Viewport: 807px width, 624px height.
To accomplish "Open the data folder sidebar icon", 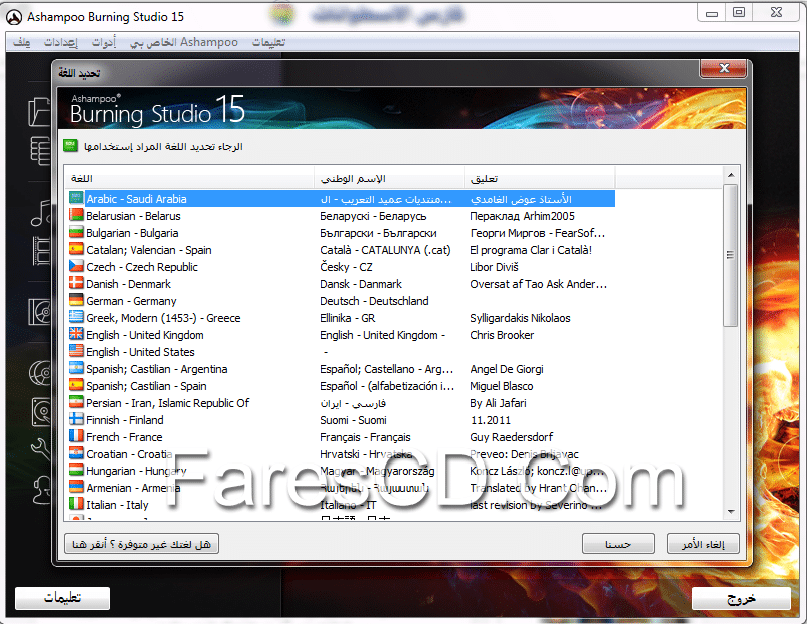I will (x=39, y=112).
